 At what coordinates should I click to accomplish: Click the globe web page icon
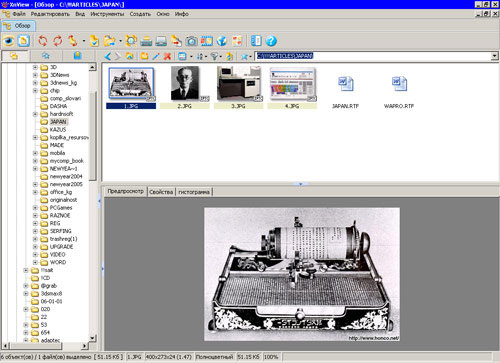222,41
